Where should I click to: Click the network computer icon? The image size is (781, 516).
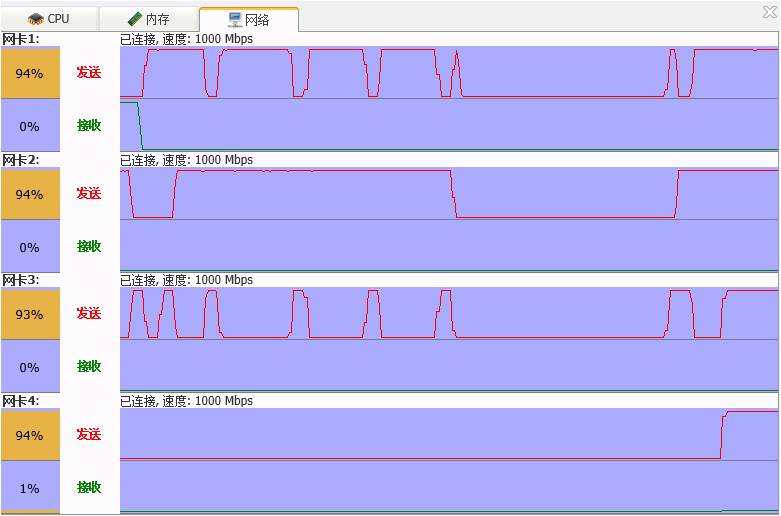235,19
